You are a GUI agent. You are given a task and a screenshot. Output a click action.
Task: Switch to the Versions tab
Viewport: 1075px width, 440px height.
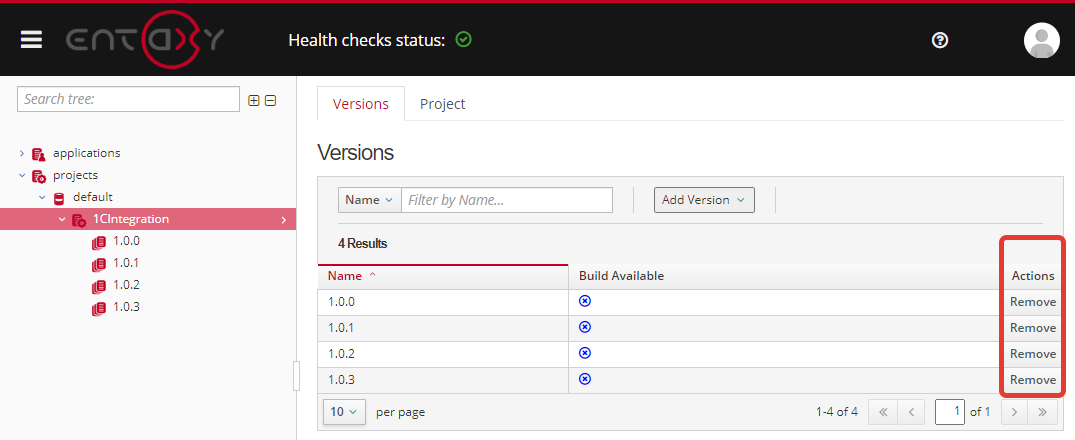click(x=361, y=104)
